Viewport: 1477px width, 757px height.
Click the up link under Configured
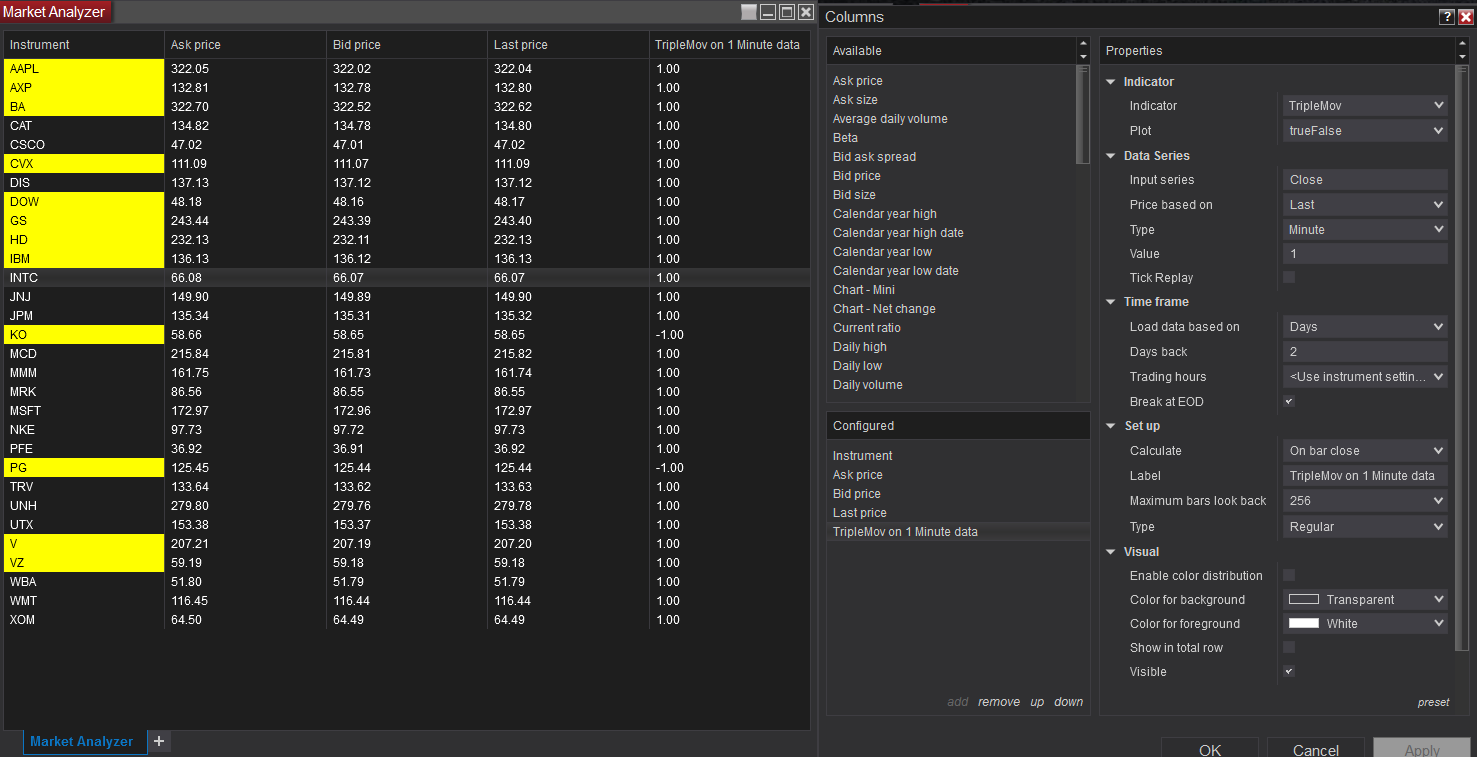pyautogui.click(x=1037, y=702)
